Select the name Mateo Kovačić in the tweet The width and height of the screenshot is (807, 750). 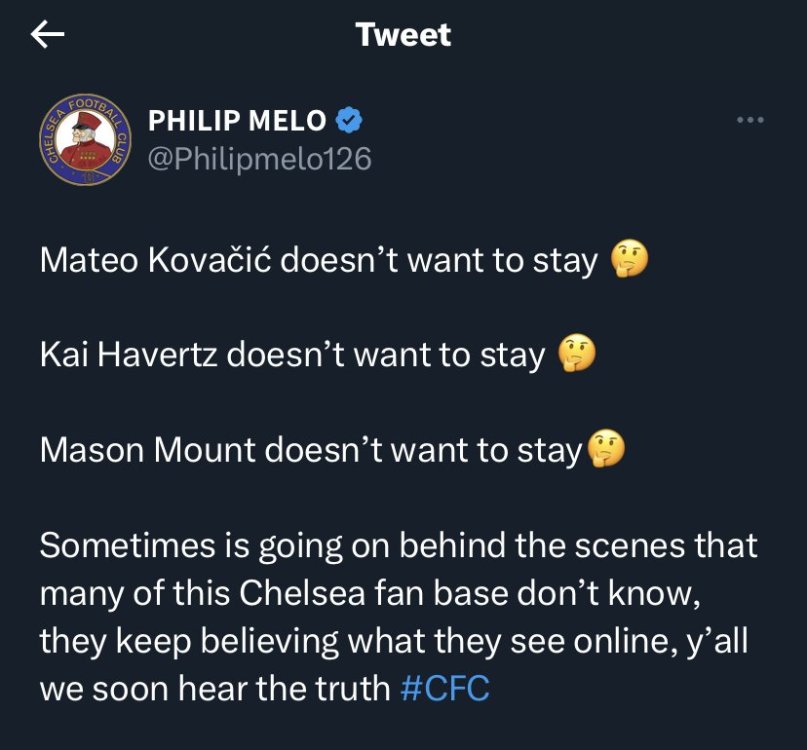pyautogui.click(x=155, y=259)
